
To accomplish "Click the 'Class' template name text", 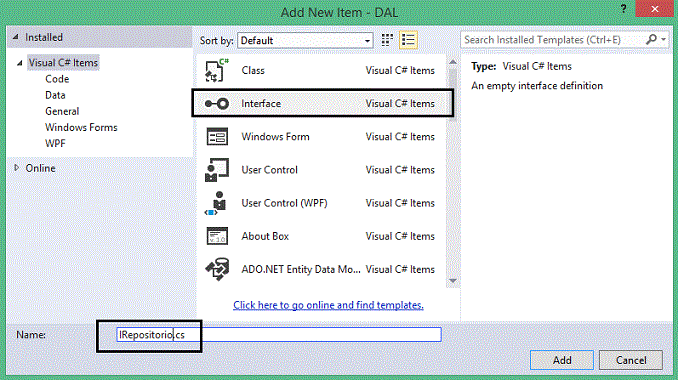I will [253, 70].
